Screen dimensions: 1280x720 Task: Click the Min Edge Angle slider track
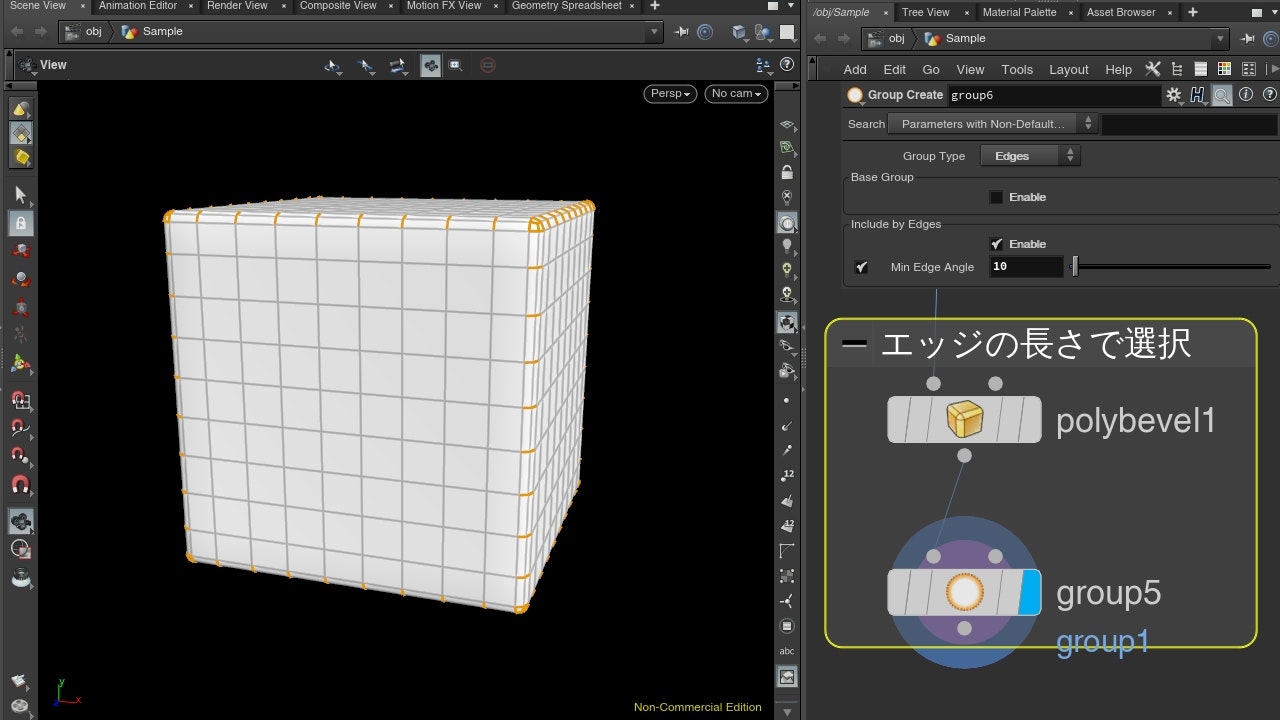1170,267
